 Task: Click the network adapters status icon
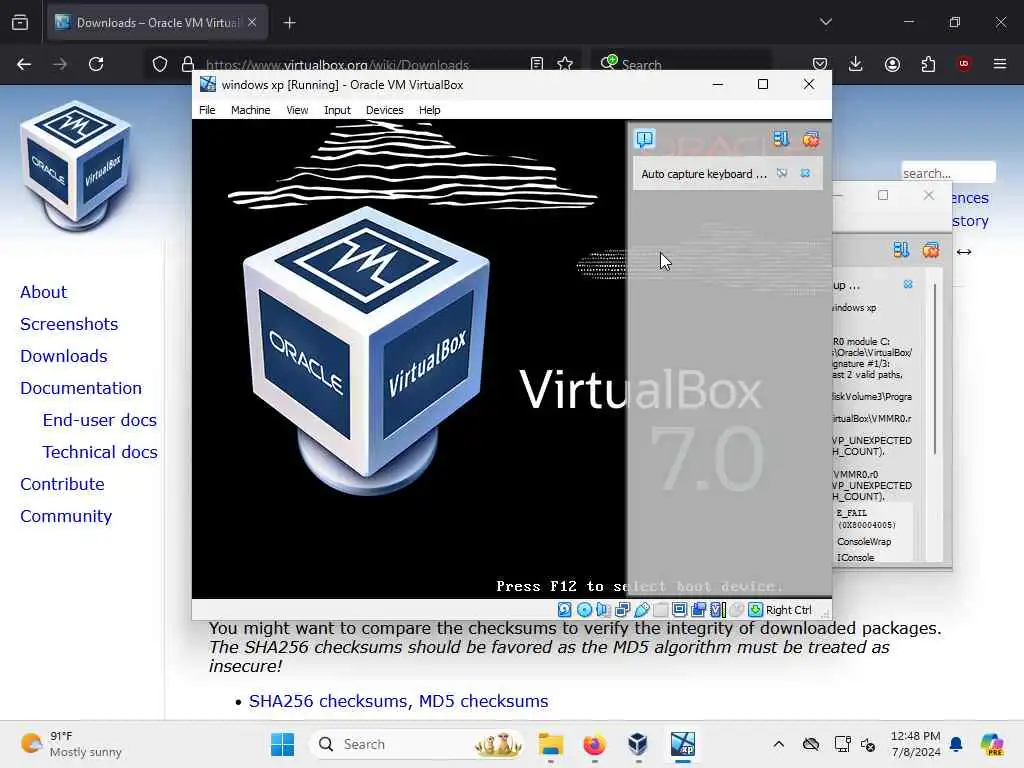pyautogui.click(x=622, y=610)
